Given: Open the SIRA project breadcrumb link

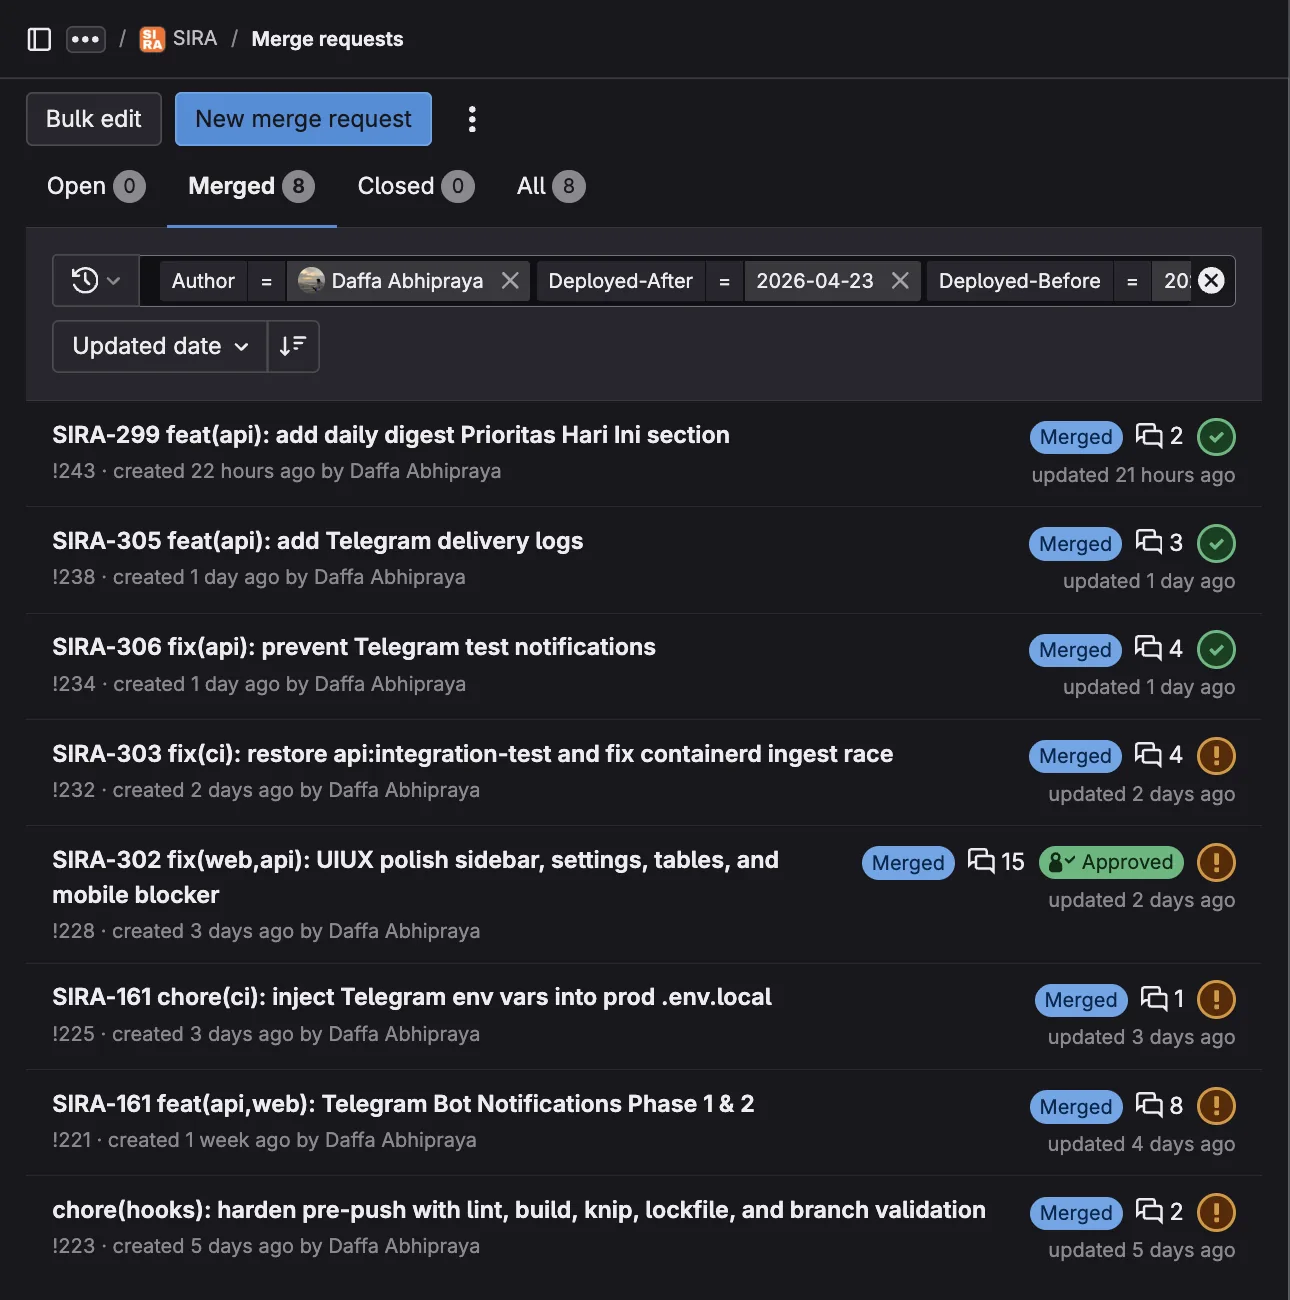Looking at the screenshot, I should tap(194, 38).
